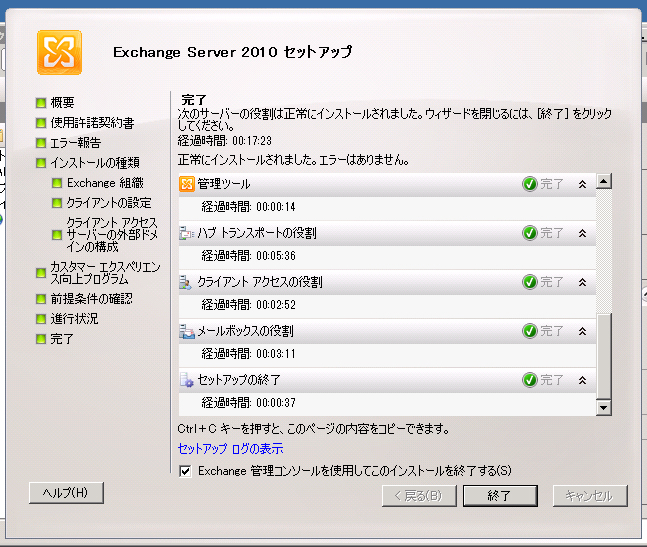This screenshot has width=647, height=547.
Task: Click green square beside クライアントの設定 step
Action: click(x=57, y=203)
